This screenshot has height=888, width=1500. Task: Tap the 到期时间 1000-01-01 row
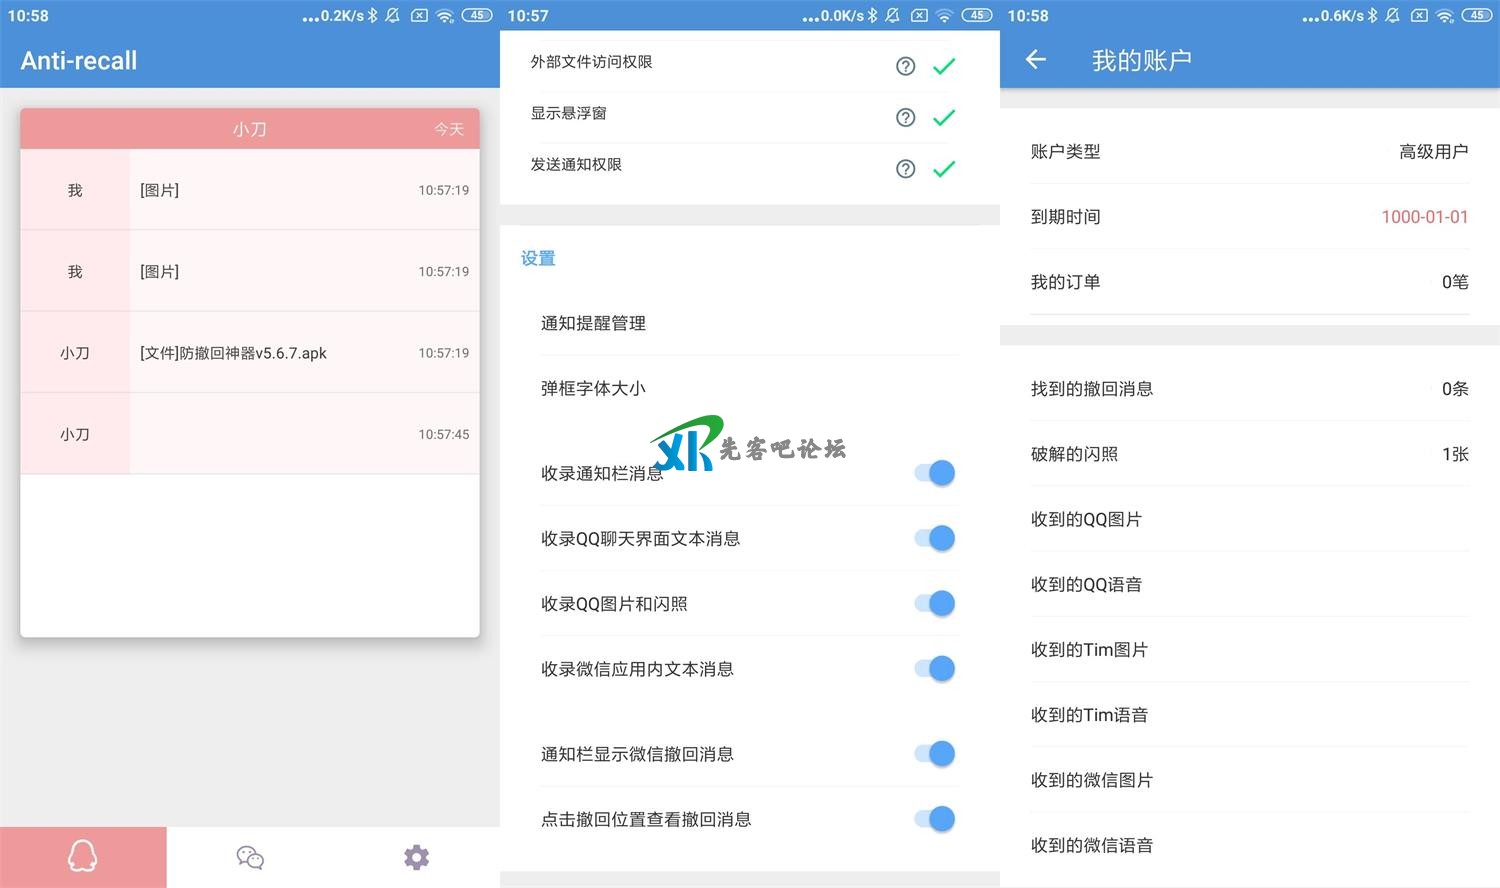(1249, 217)
